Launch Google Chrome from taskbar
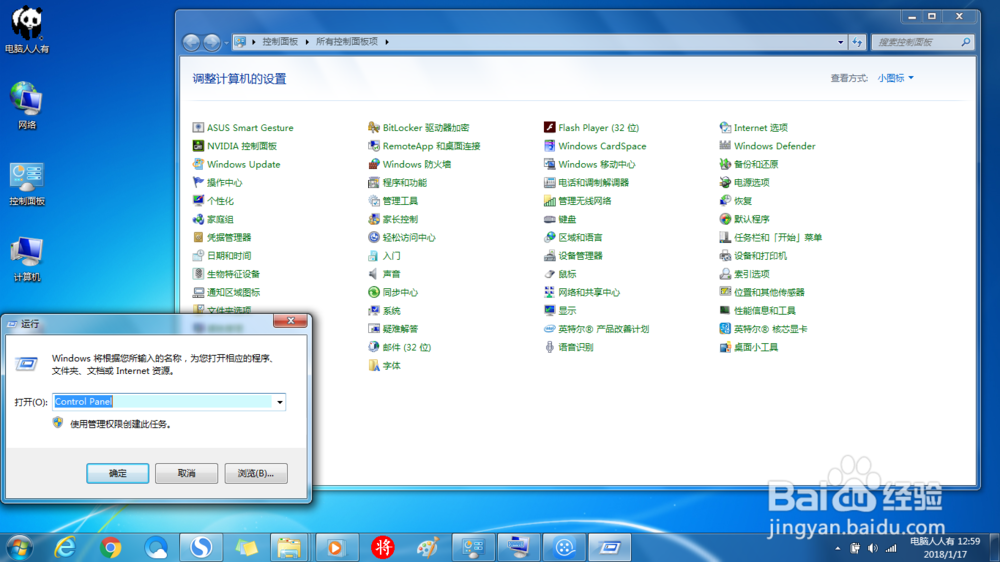Screen dimensions: 1000x562 pos(111,547)
